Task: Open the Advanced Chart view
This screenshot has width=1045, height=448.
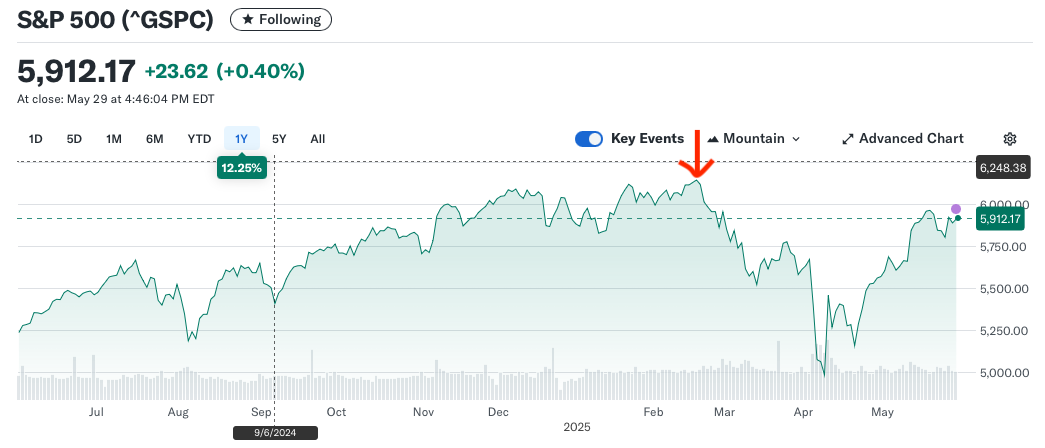Action: coord(903,139)
